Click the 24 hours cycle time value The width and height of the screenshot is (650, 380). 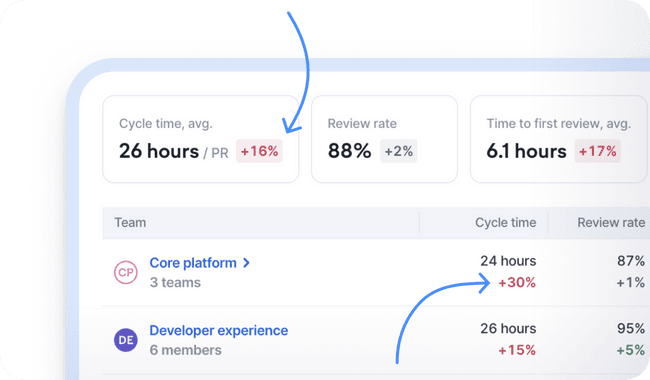click(x=508, y=261)
